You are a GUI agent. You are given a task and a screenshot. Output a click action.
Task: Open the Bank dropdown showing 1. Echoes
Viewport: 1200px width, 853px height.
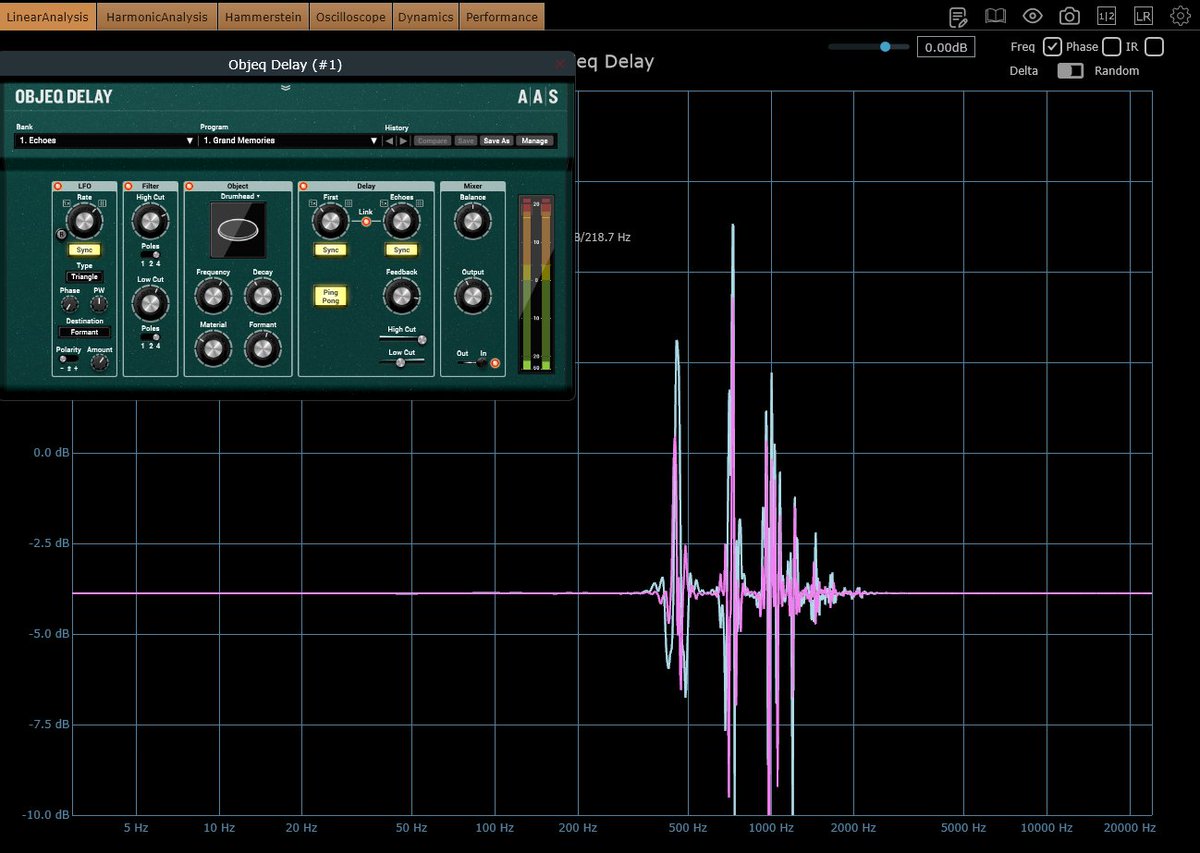tap(105, 141)
